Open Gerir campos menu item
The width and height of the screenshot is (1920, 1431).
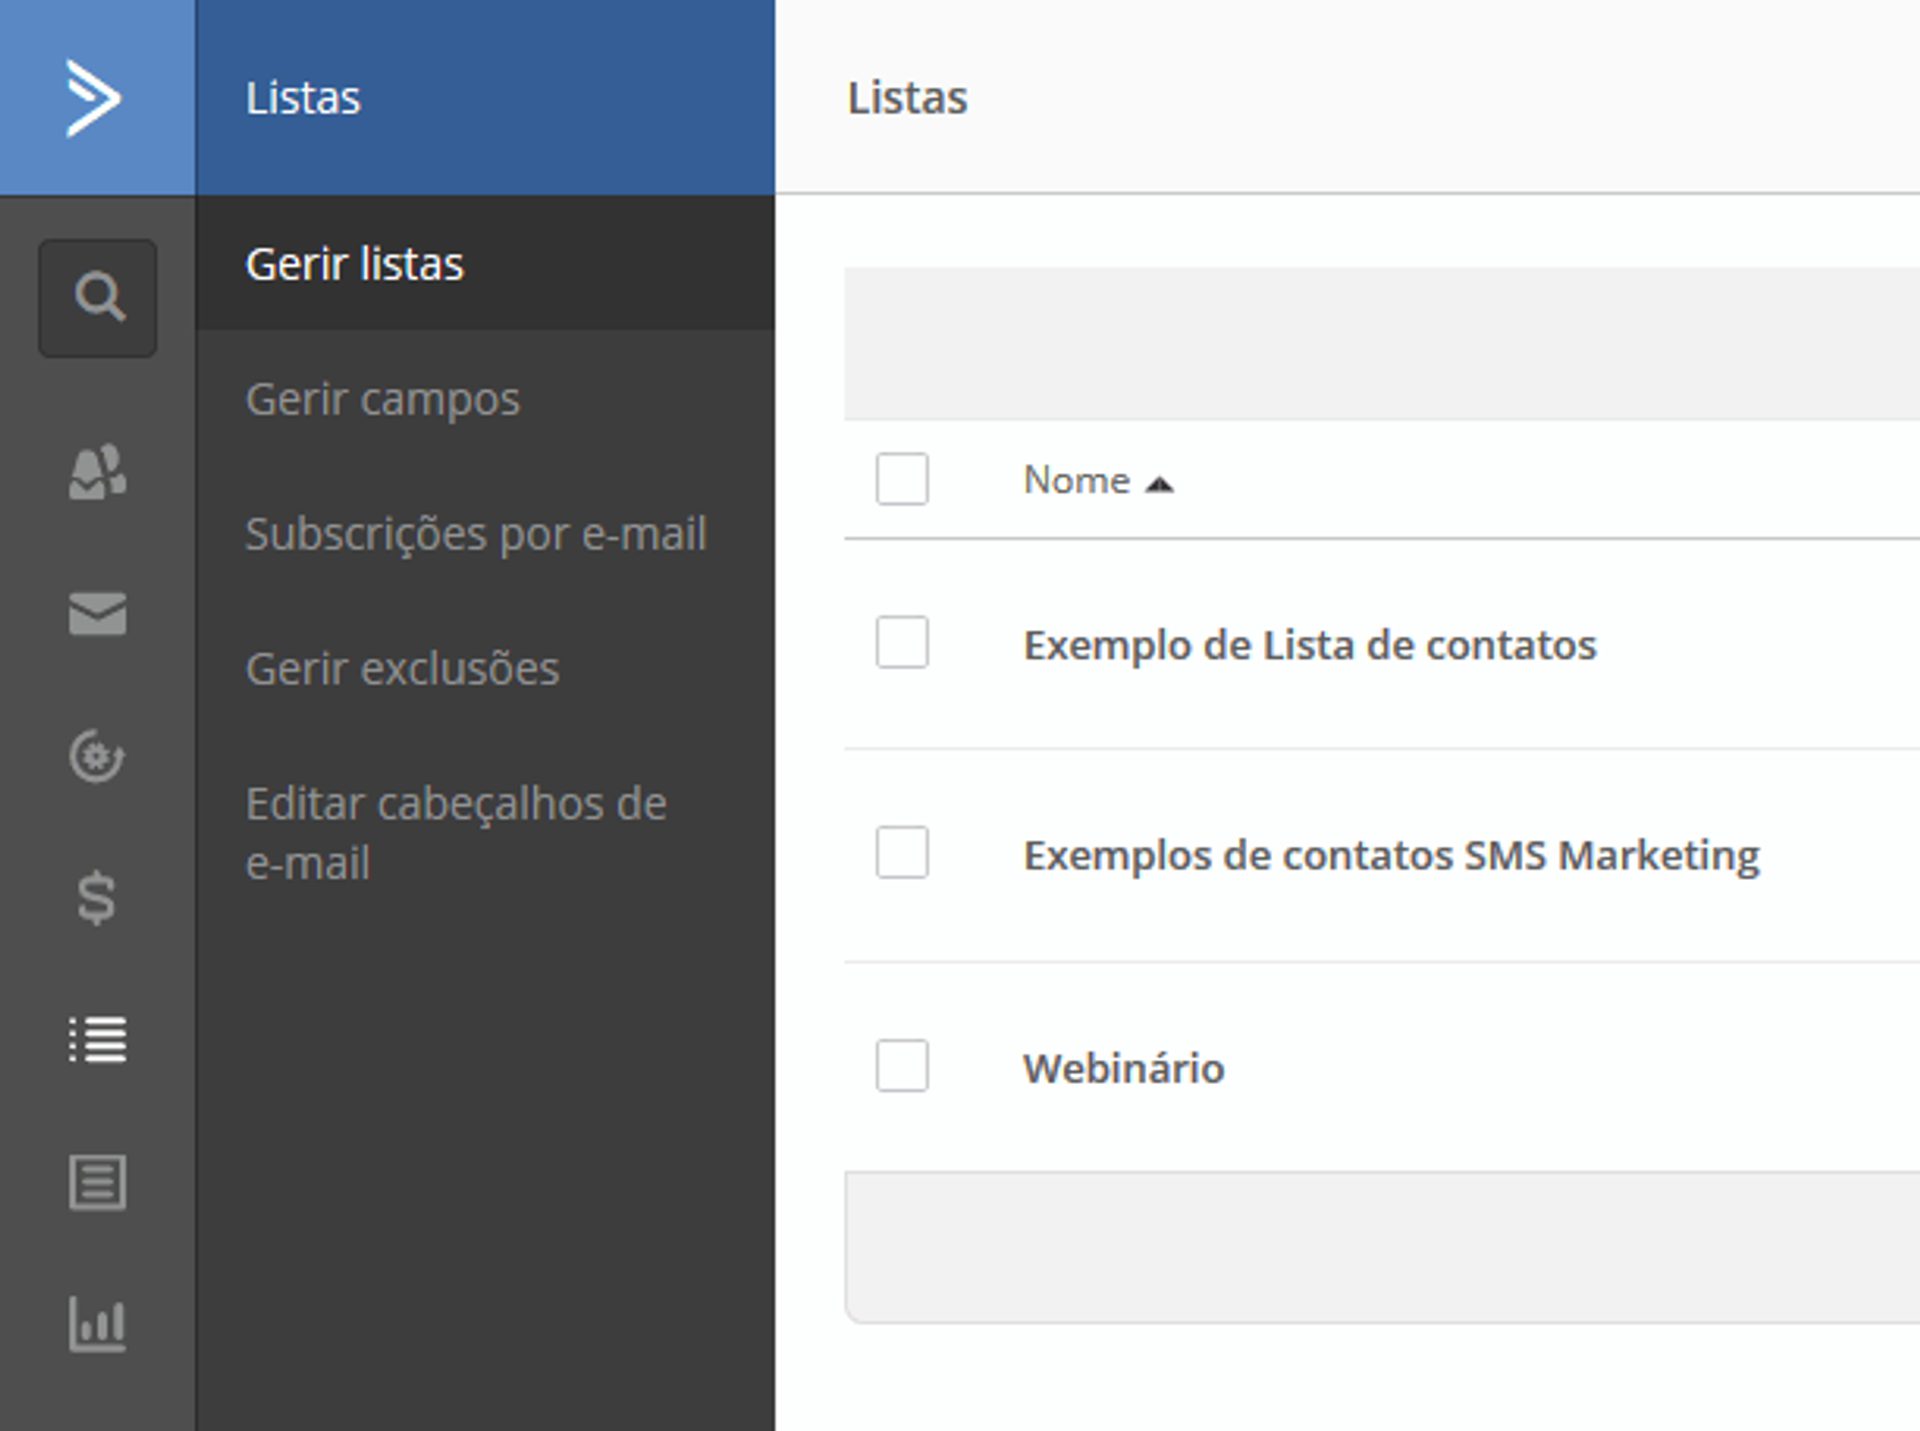[382, 399]
